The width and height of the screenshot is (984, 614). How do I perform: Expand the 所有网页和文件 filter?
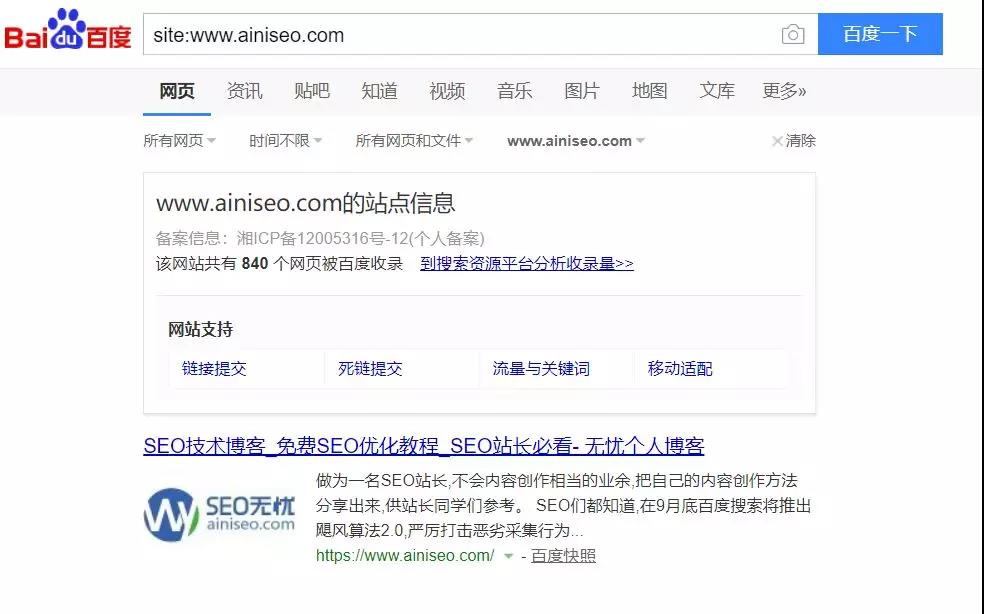[x=414, y=141]
